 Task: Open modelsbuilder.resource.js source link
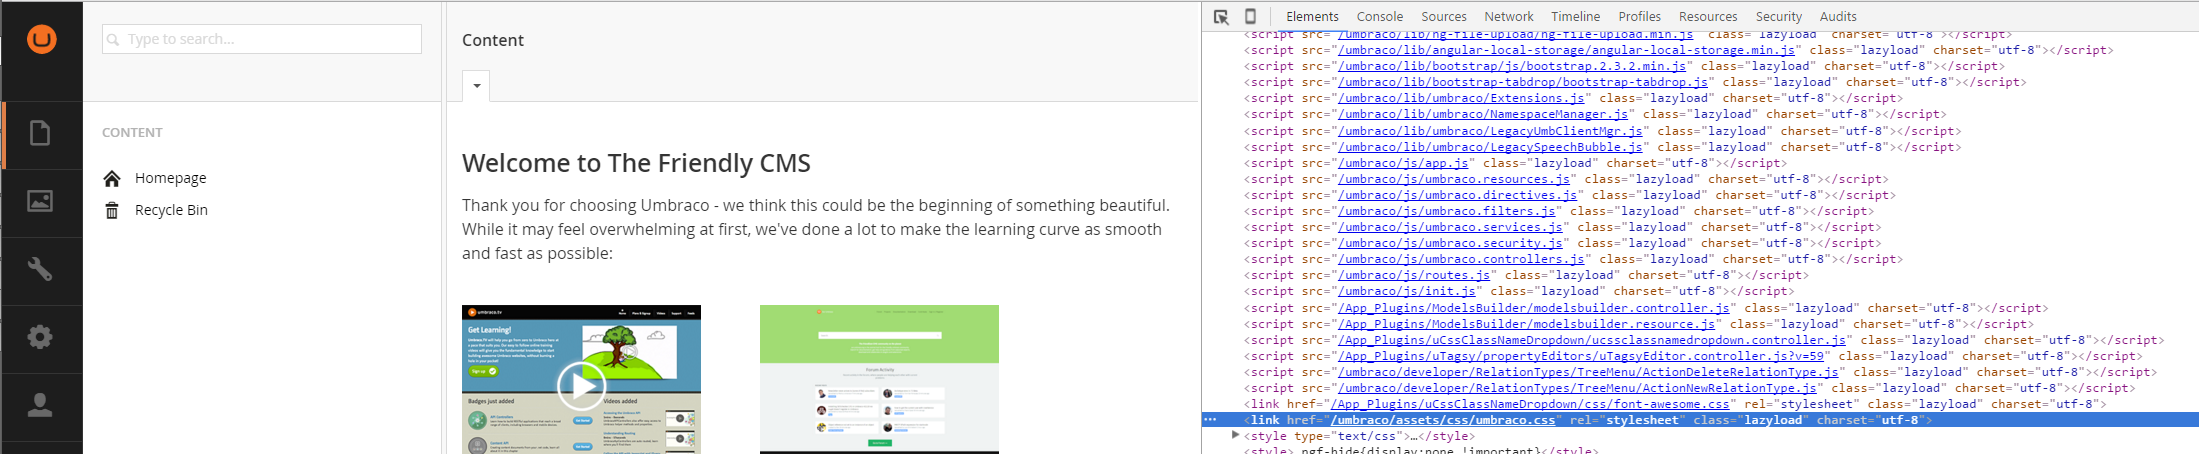(x=1527, y=324)
